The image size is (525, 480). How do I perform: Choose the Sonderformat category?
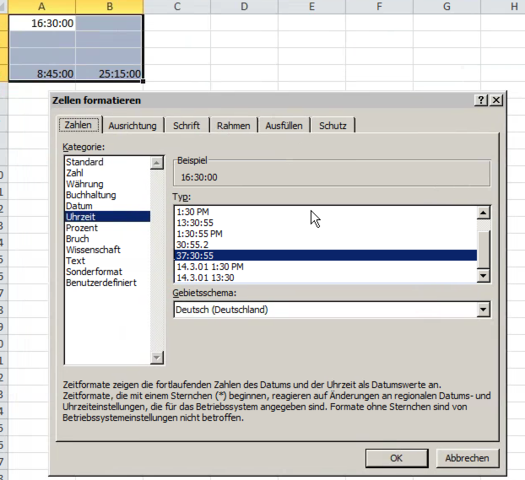107,272
